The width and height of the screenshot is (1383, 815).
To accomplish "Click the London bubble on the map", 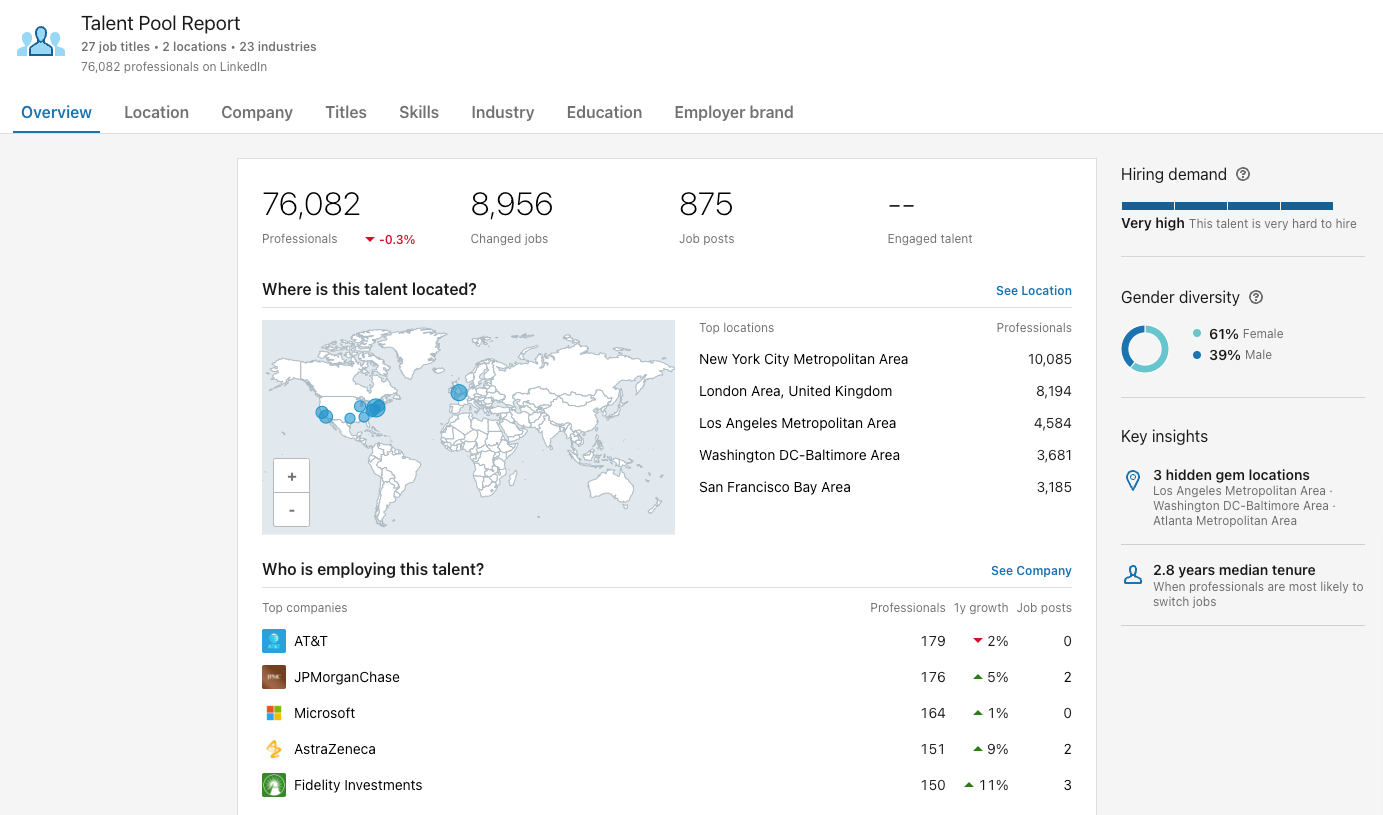I will (x=459, y=393).
